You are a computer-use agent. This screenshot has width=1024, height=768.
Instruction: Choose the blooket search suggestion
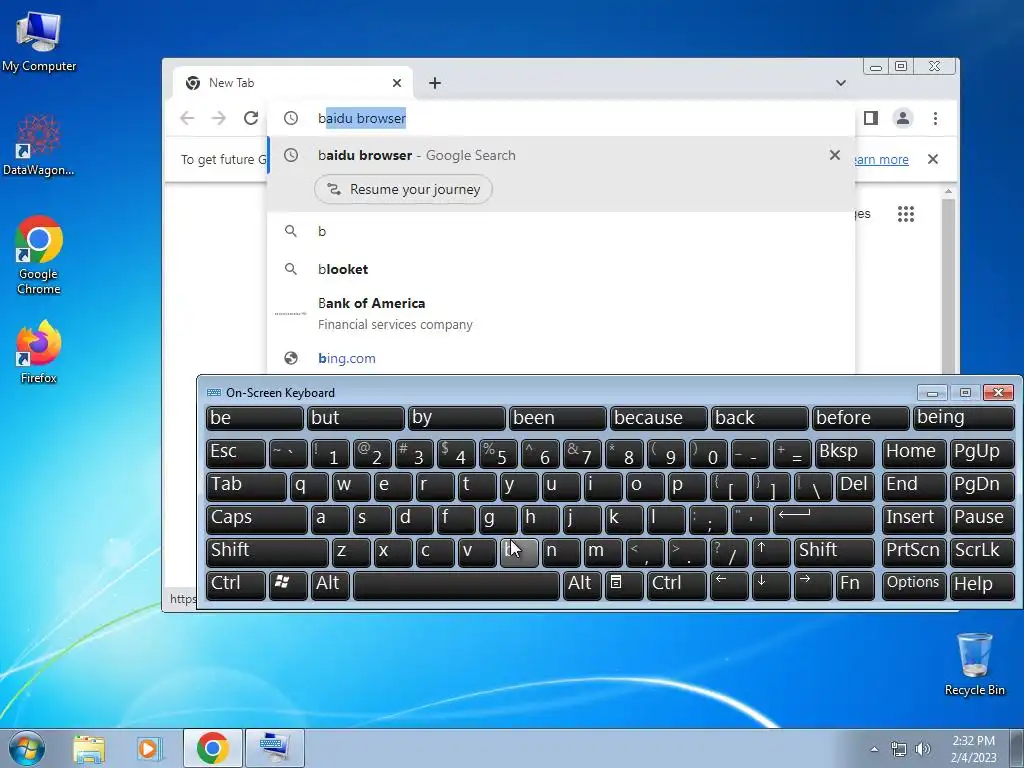(561, 269)
